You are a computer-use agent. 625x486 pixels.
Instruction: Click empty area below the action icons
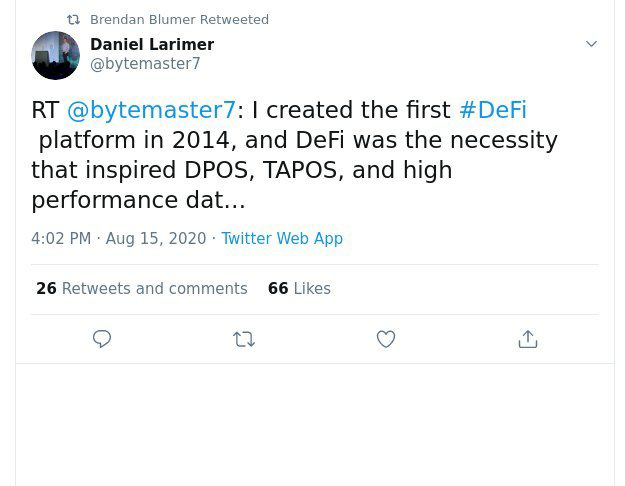point(314,424)
